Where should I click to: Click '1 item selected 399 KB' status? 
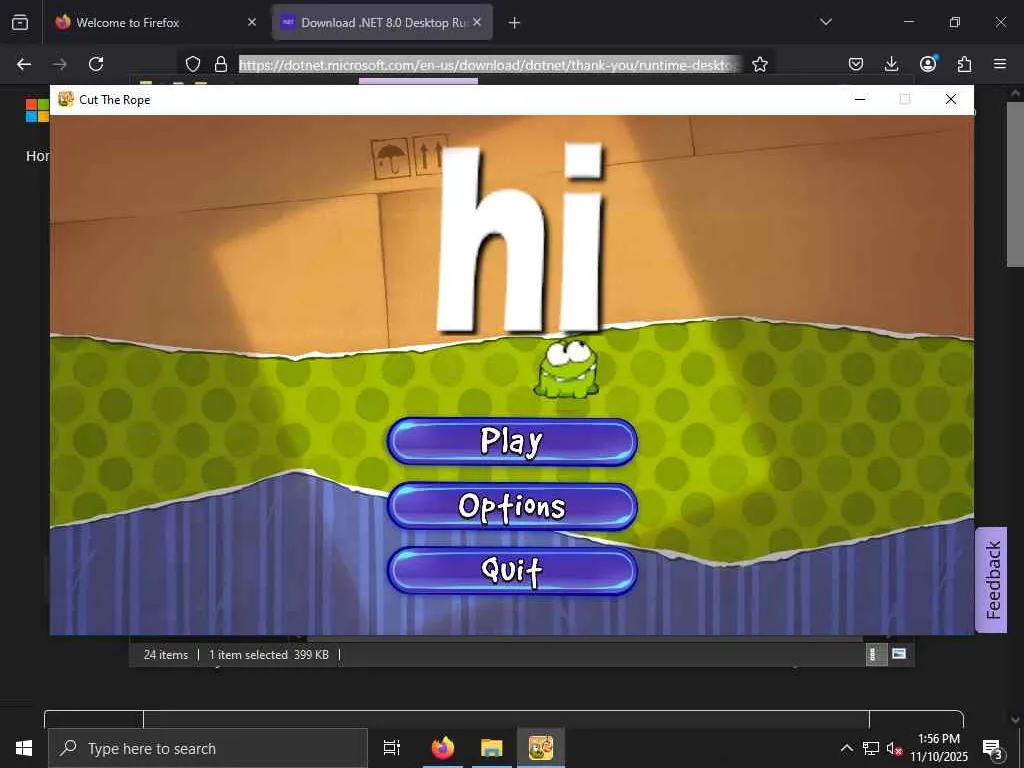click(269, 654)
